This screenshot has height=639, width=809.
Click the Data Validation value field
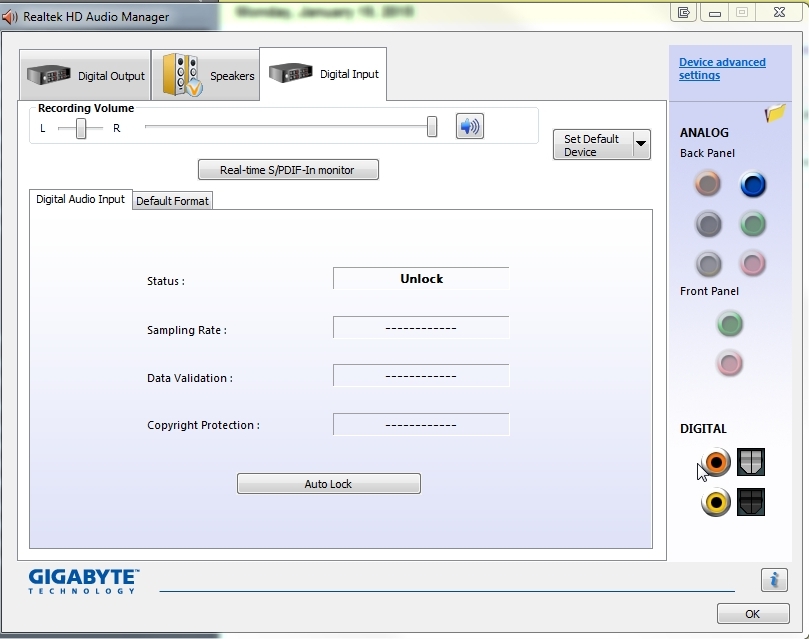coord(421,376)
